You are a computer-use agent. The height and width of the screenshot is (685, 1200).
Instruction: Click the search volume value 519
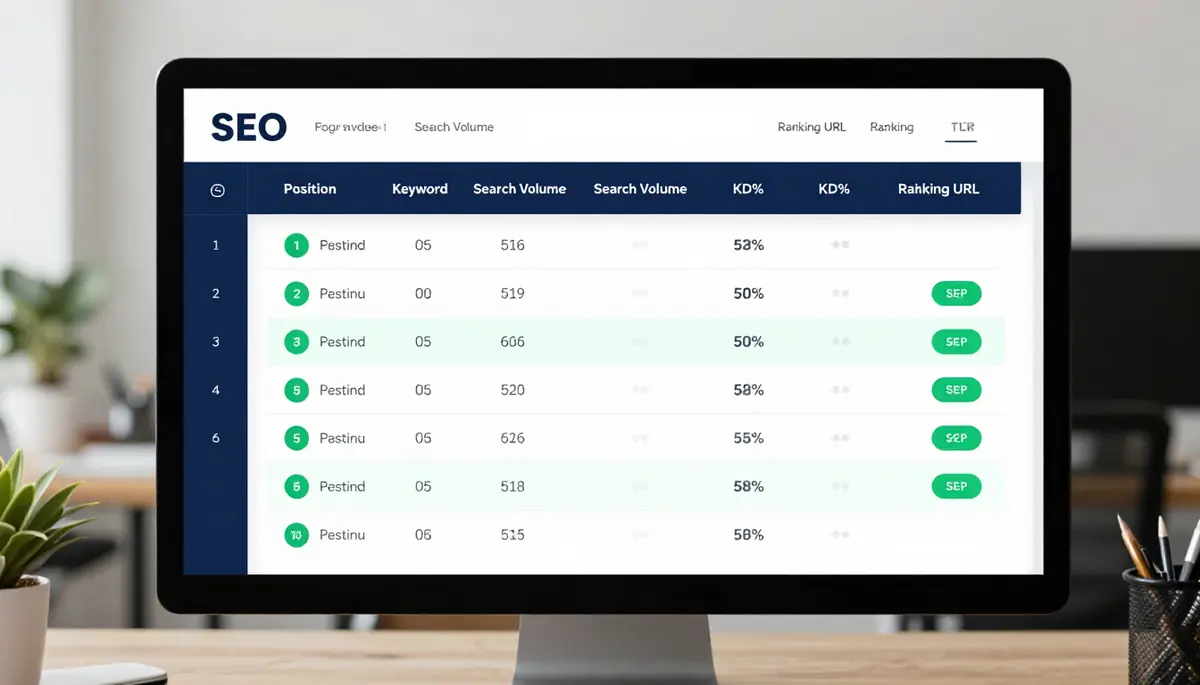[x=512, y=294]
